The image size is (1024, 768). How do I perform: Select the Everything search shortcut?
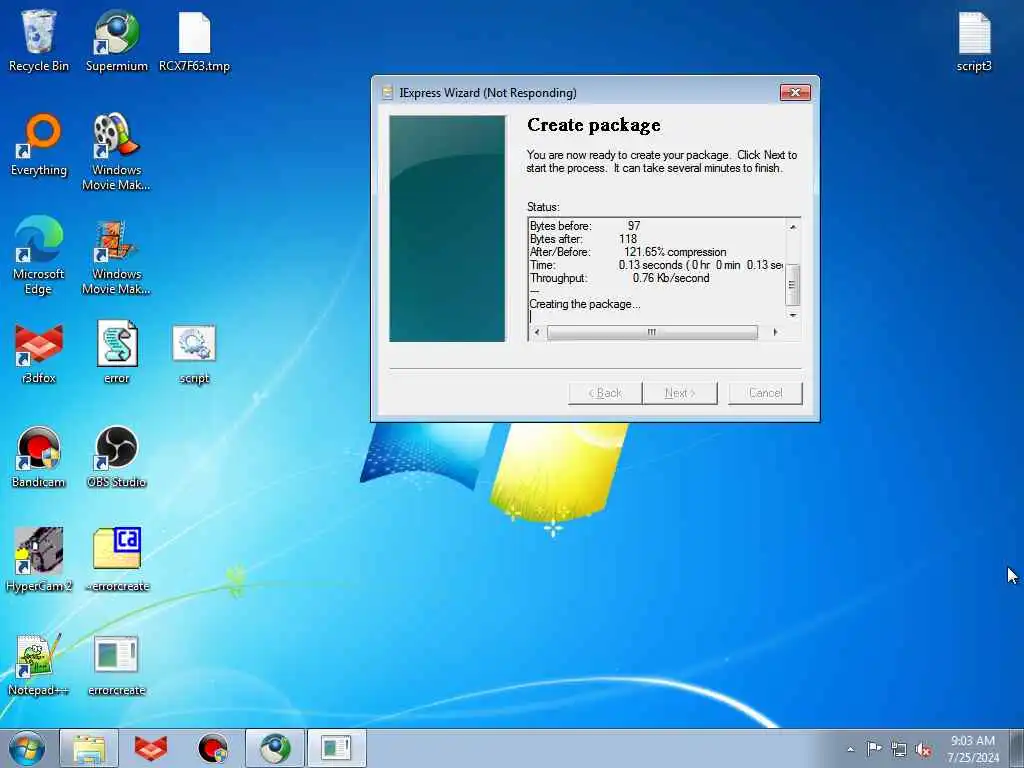[x=39, y=145]
